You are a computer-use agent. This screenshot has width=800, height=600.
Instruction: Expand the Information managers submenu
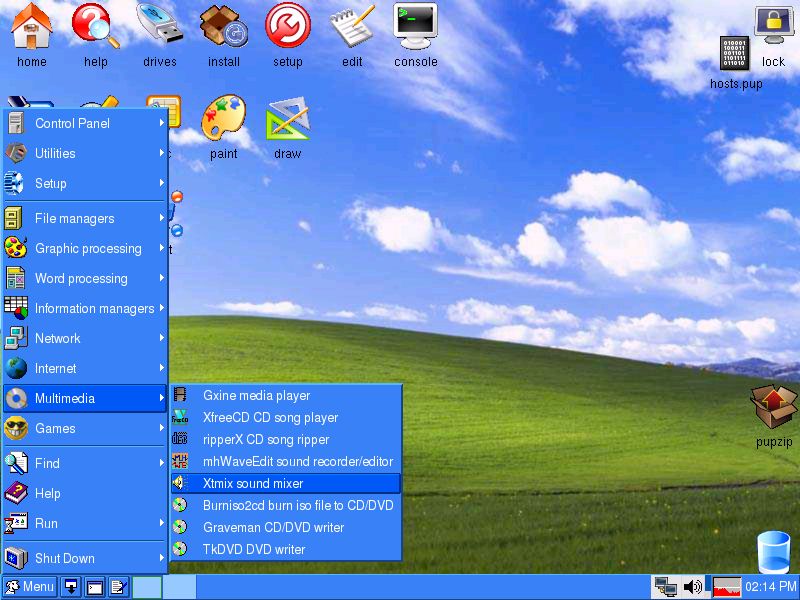[x=85, y=309]
